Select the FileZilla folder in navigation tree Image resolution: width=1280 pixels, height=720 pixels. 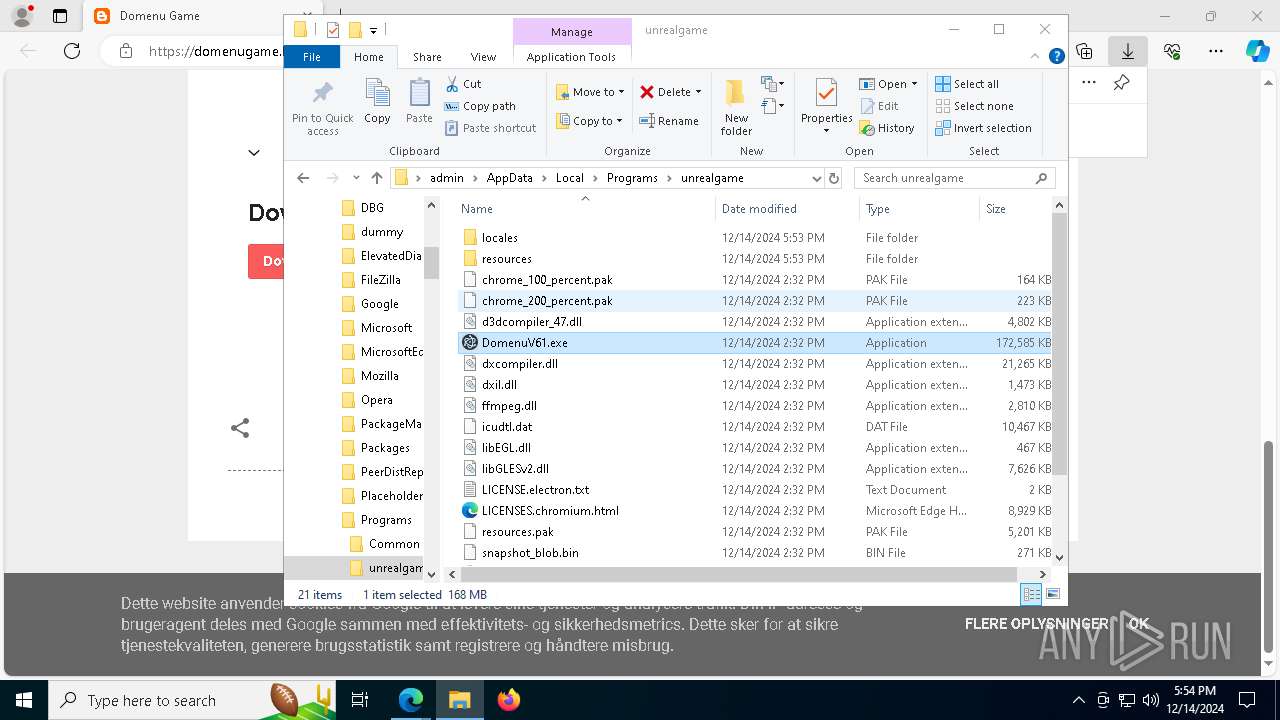coord(380,280)
